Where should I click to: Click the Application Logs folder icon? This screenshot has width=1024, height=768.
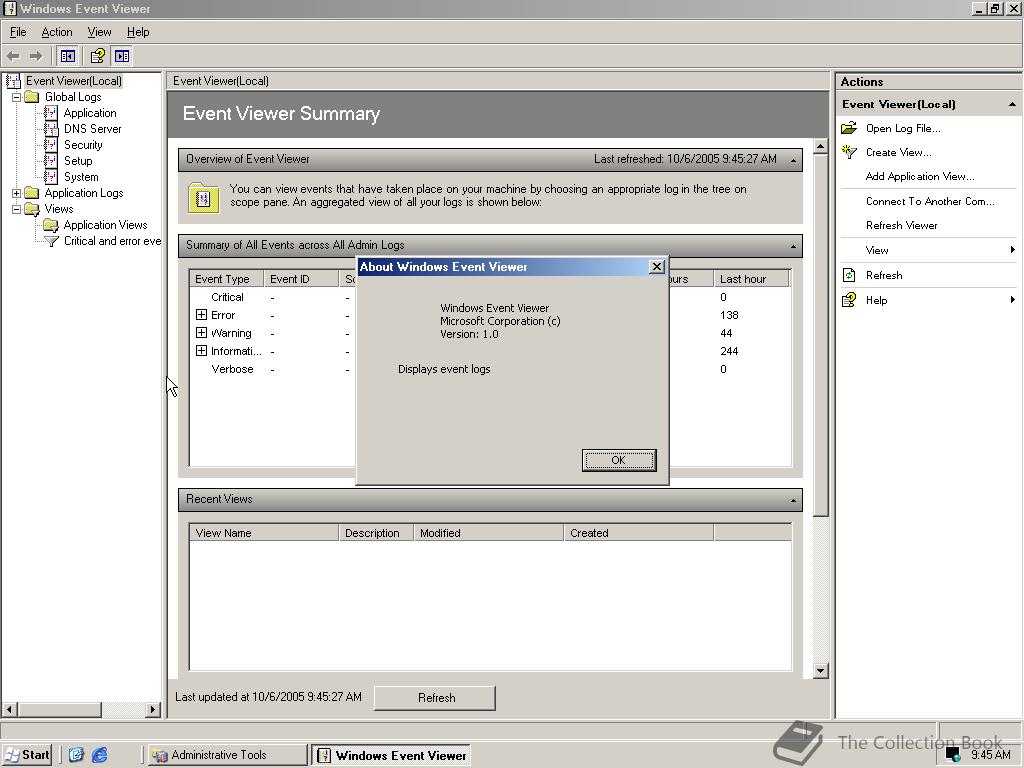[32, 193]
